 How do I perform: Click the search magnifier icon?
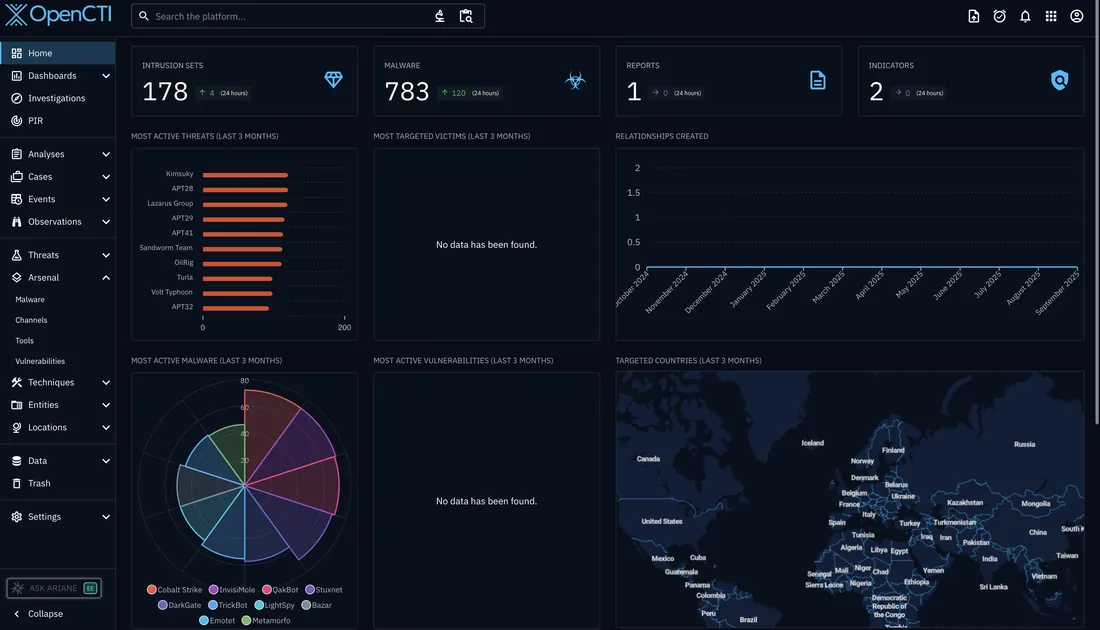coord(144,16)
